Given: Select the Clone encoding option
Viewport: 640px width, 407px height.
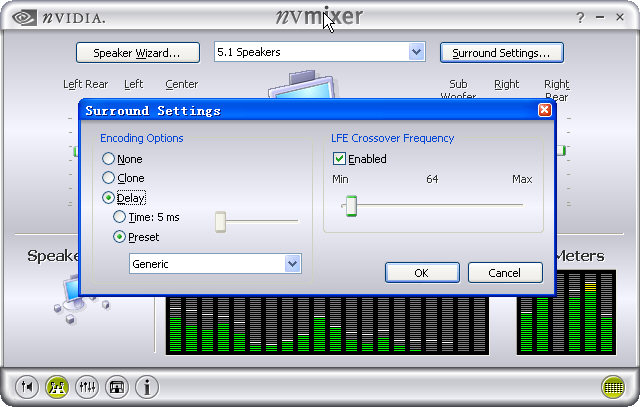Looking at the screenshot, I should (x=108, y=178).
